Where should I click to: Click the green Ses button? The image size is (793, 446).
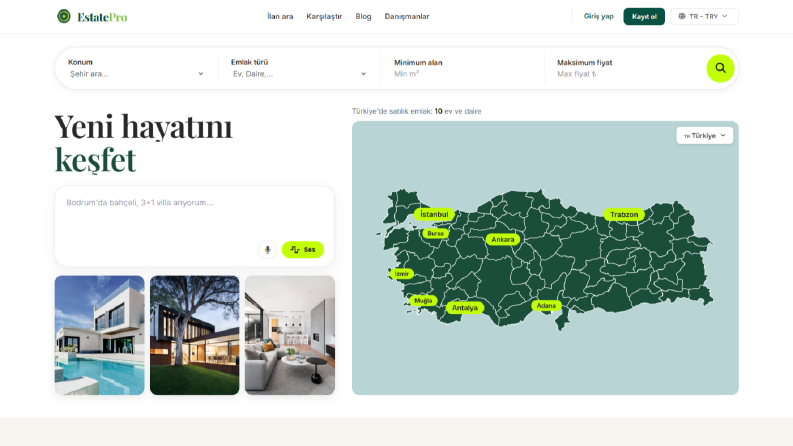pyautogui.click(x=302, y=249)
